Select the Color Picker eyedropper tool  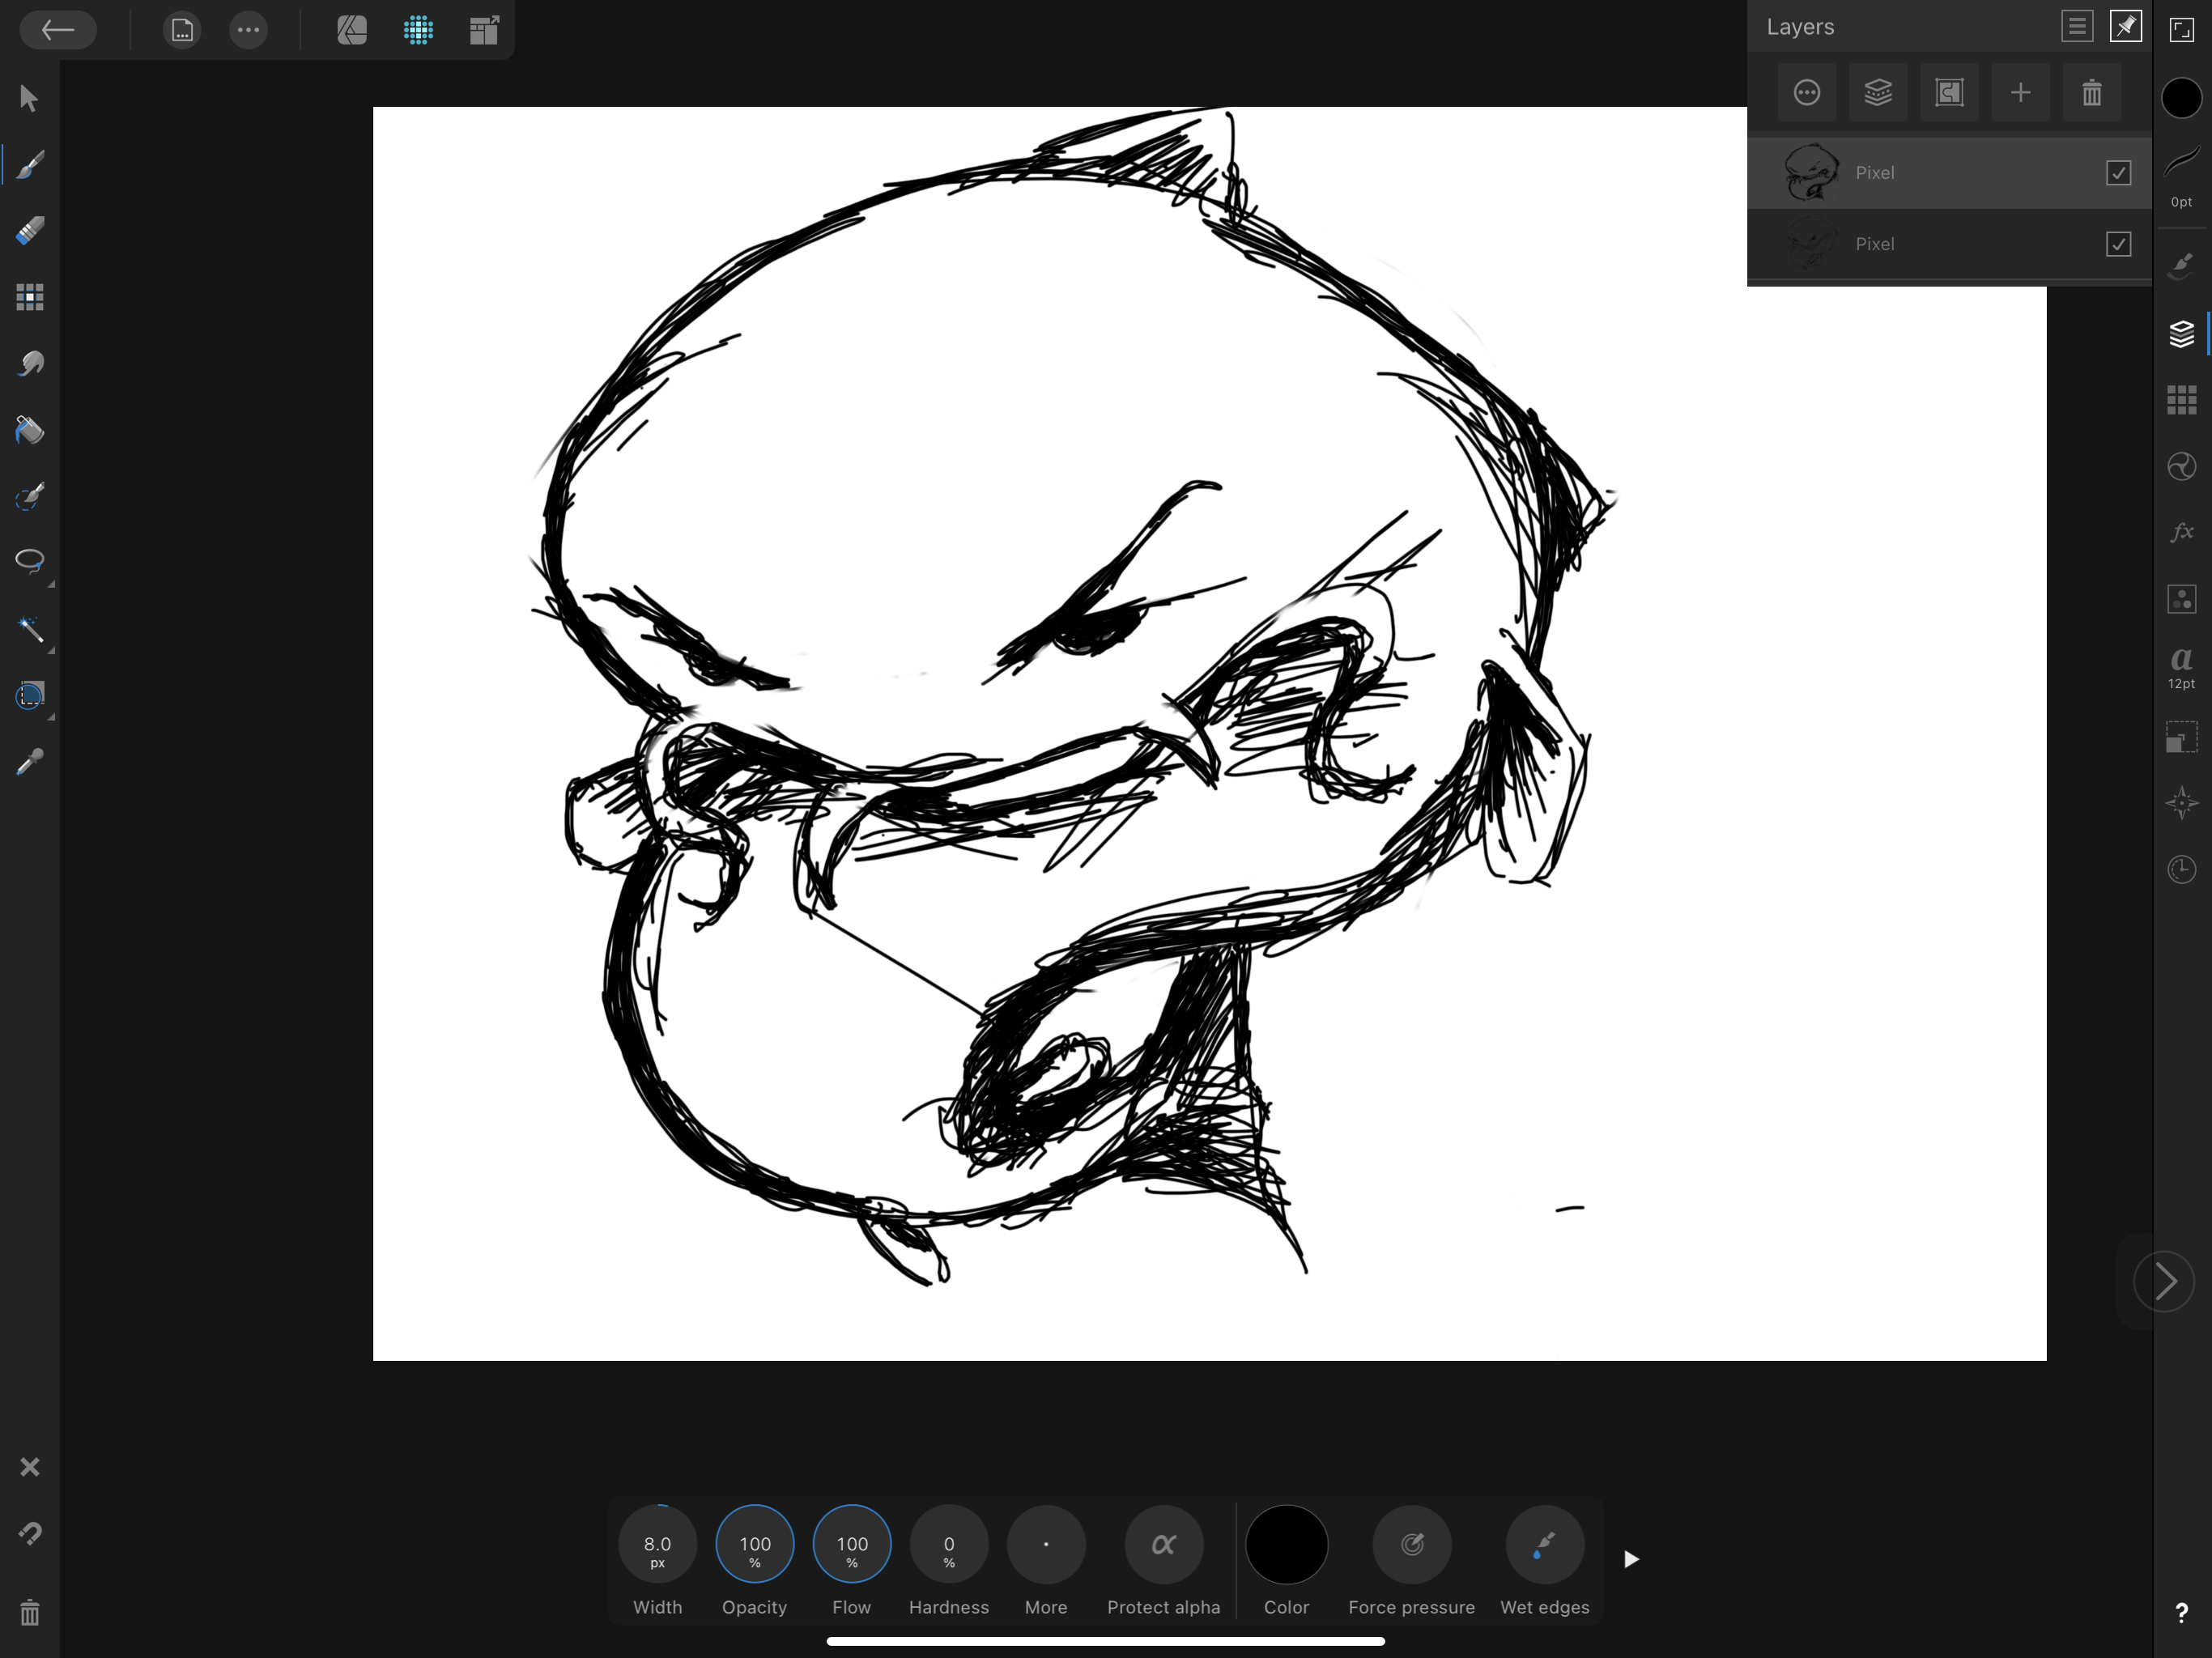pyautogui.click(x=30, y=763)
